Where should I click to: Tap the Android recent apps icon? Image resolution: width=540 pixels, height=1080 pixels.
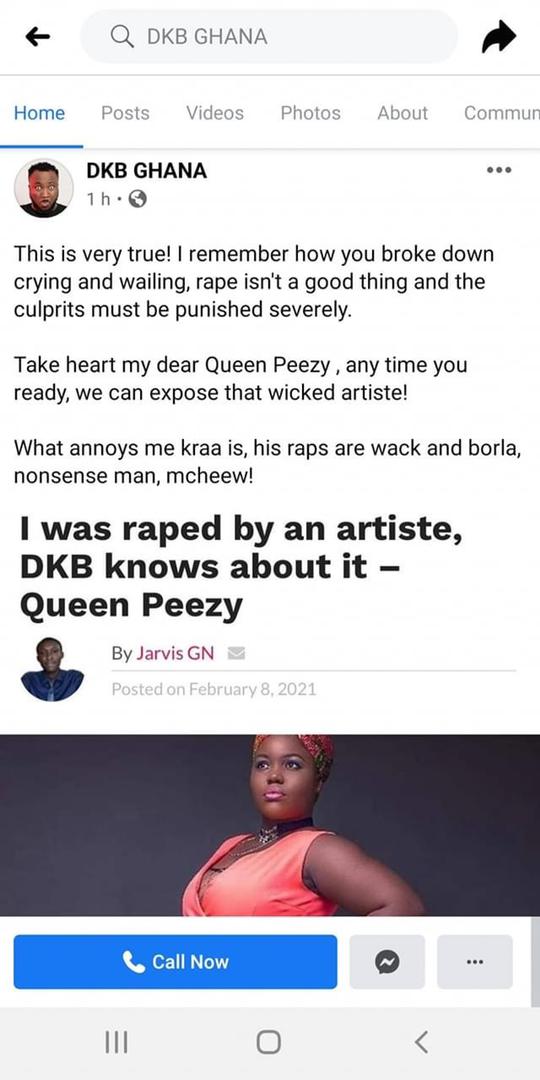pos(116,1042)
